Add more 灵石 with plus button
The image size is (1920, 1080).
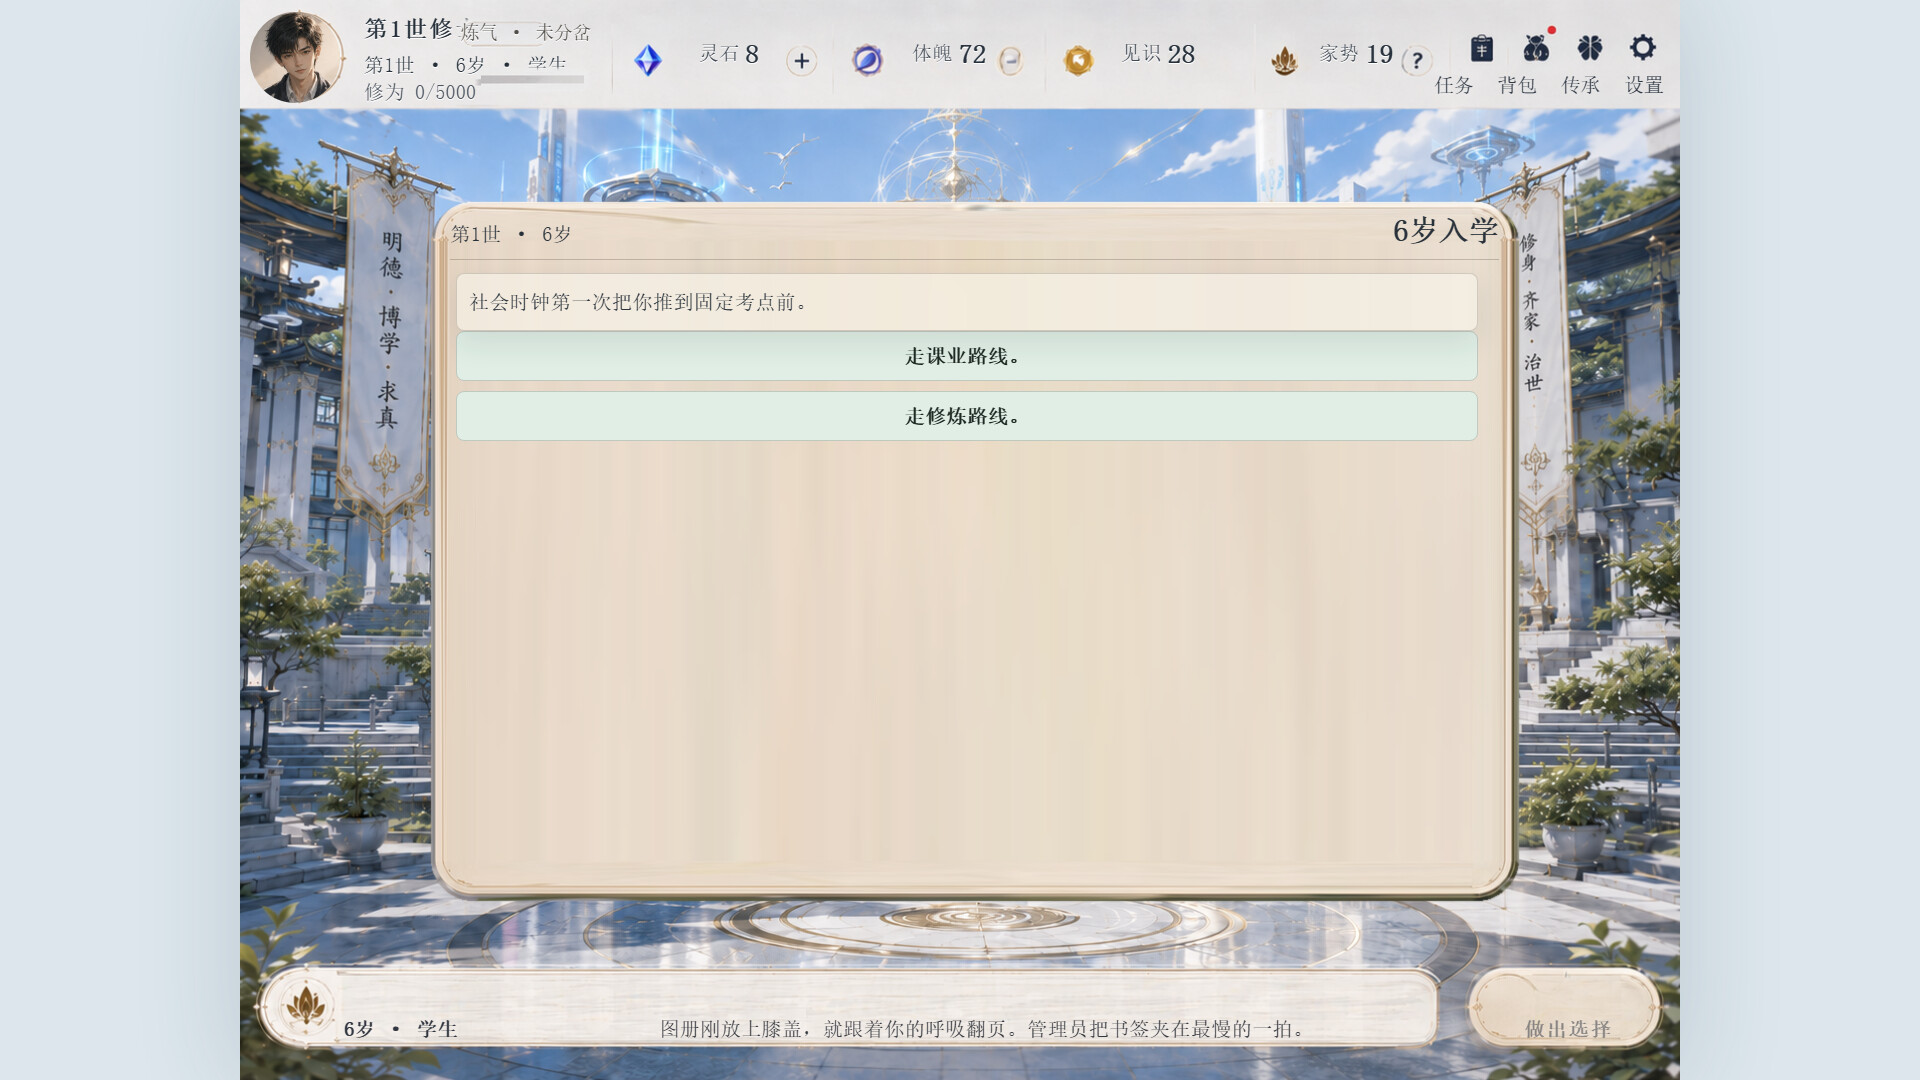point(801,61)
